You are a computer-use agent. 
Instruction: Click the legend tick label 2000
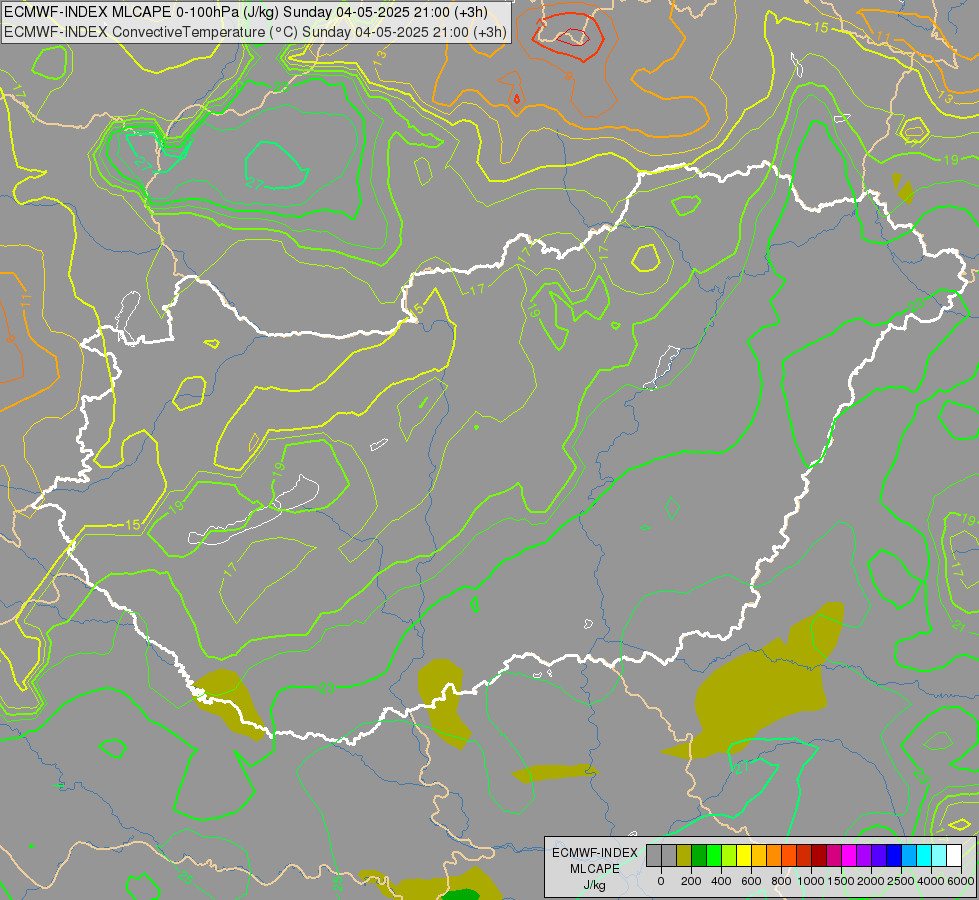(871, 881)
